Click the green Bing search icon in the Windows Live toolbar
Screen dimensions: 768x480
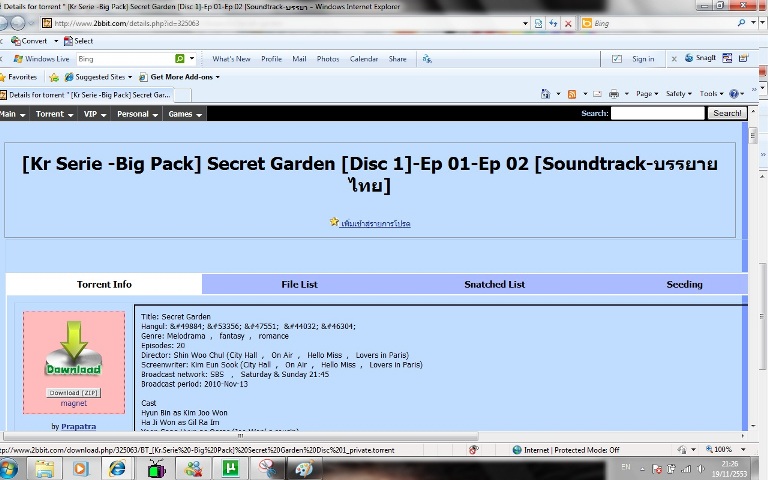pos(180,59)
